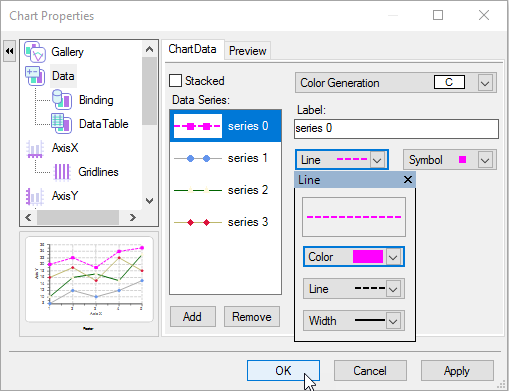Click the Label text field
This screenshot has width=509, height=391.
396,129
